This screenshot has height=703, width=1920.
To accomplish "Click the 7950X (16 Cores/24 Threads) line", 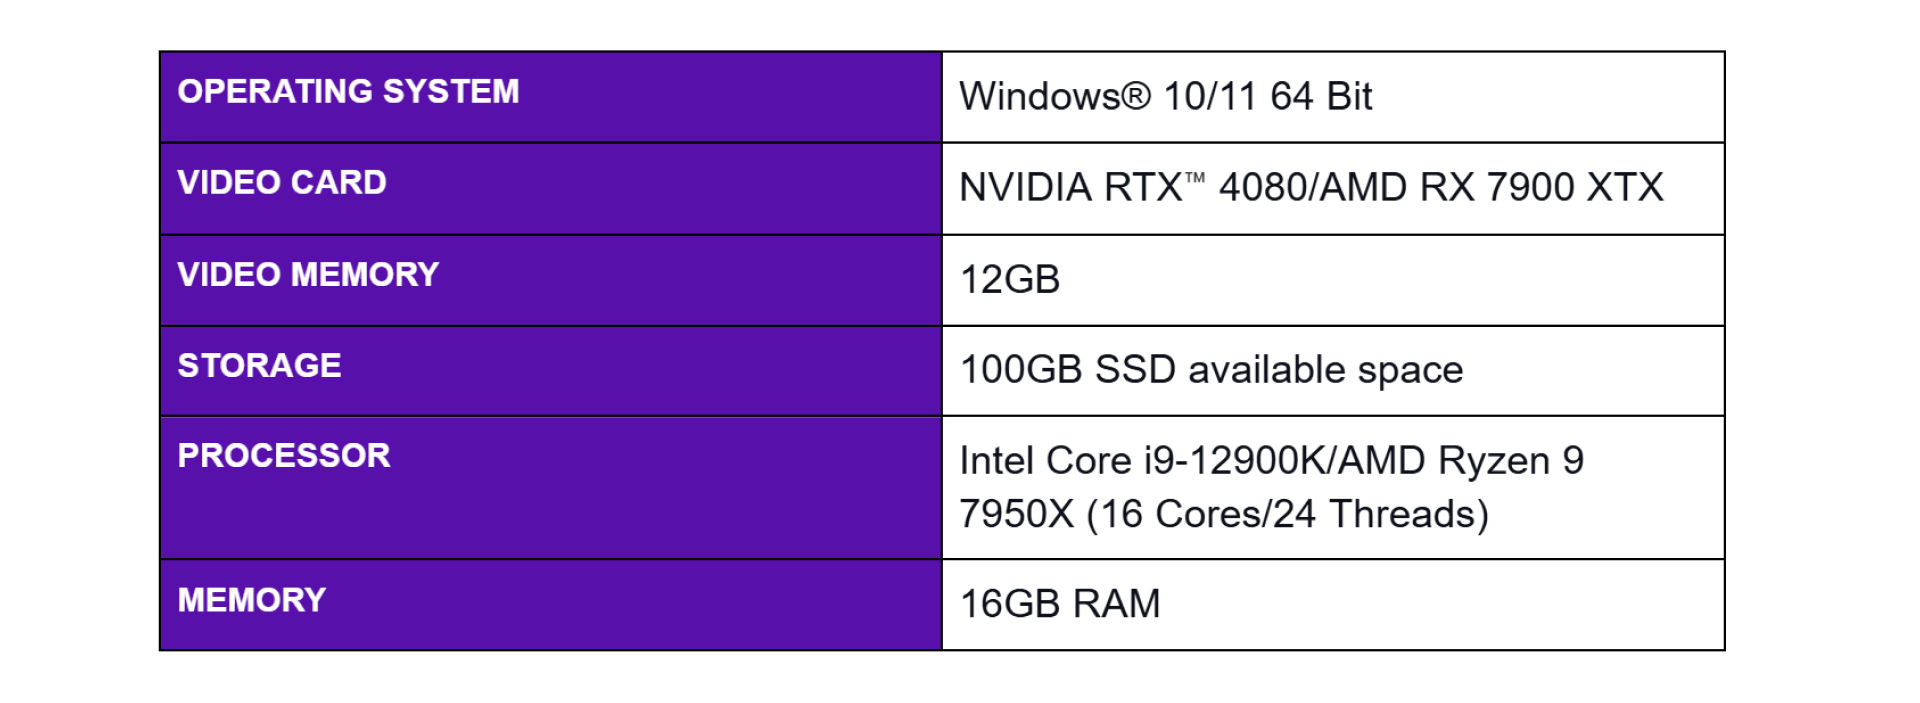I will 1224,514.
